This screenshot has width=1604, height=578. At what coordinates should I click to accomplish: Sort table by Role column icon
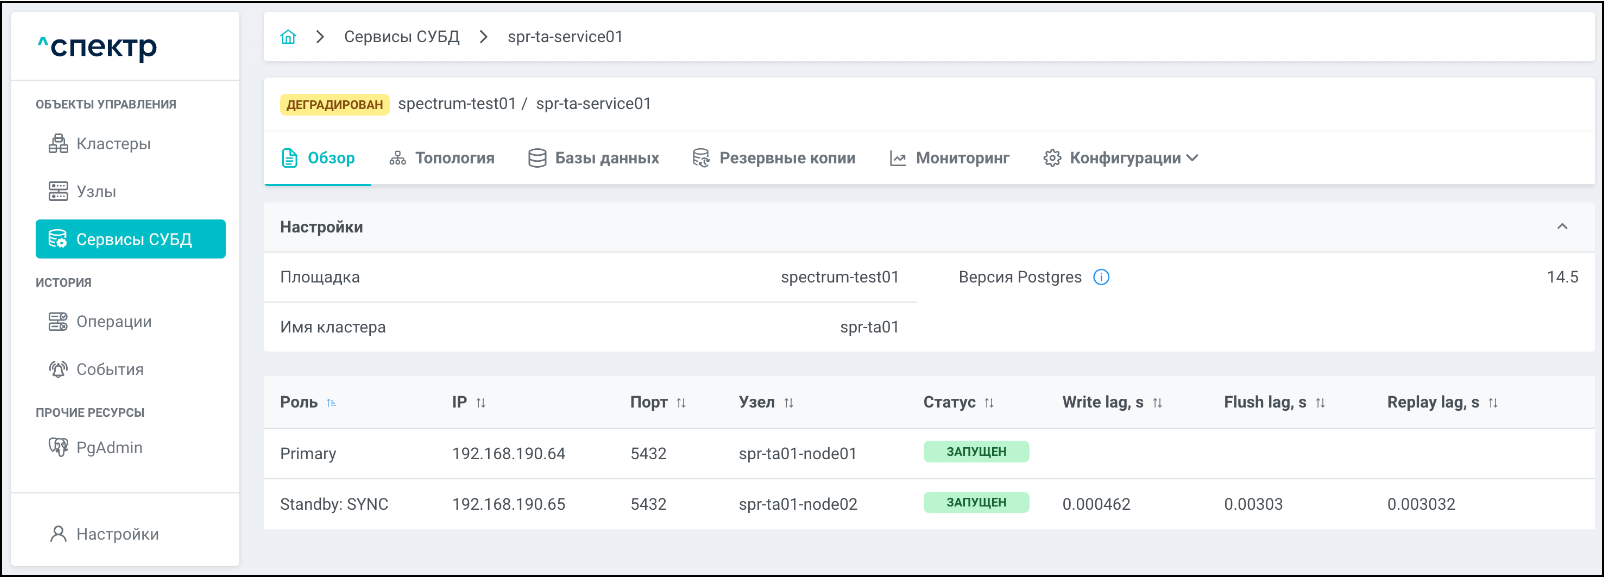click(x=331, y=403)
